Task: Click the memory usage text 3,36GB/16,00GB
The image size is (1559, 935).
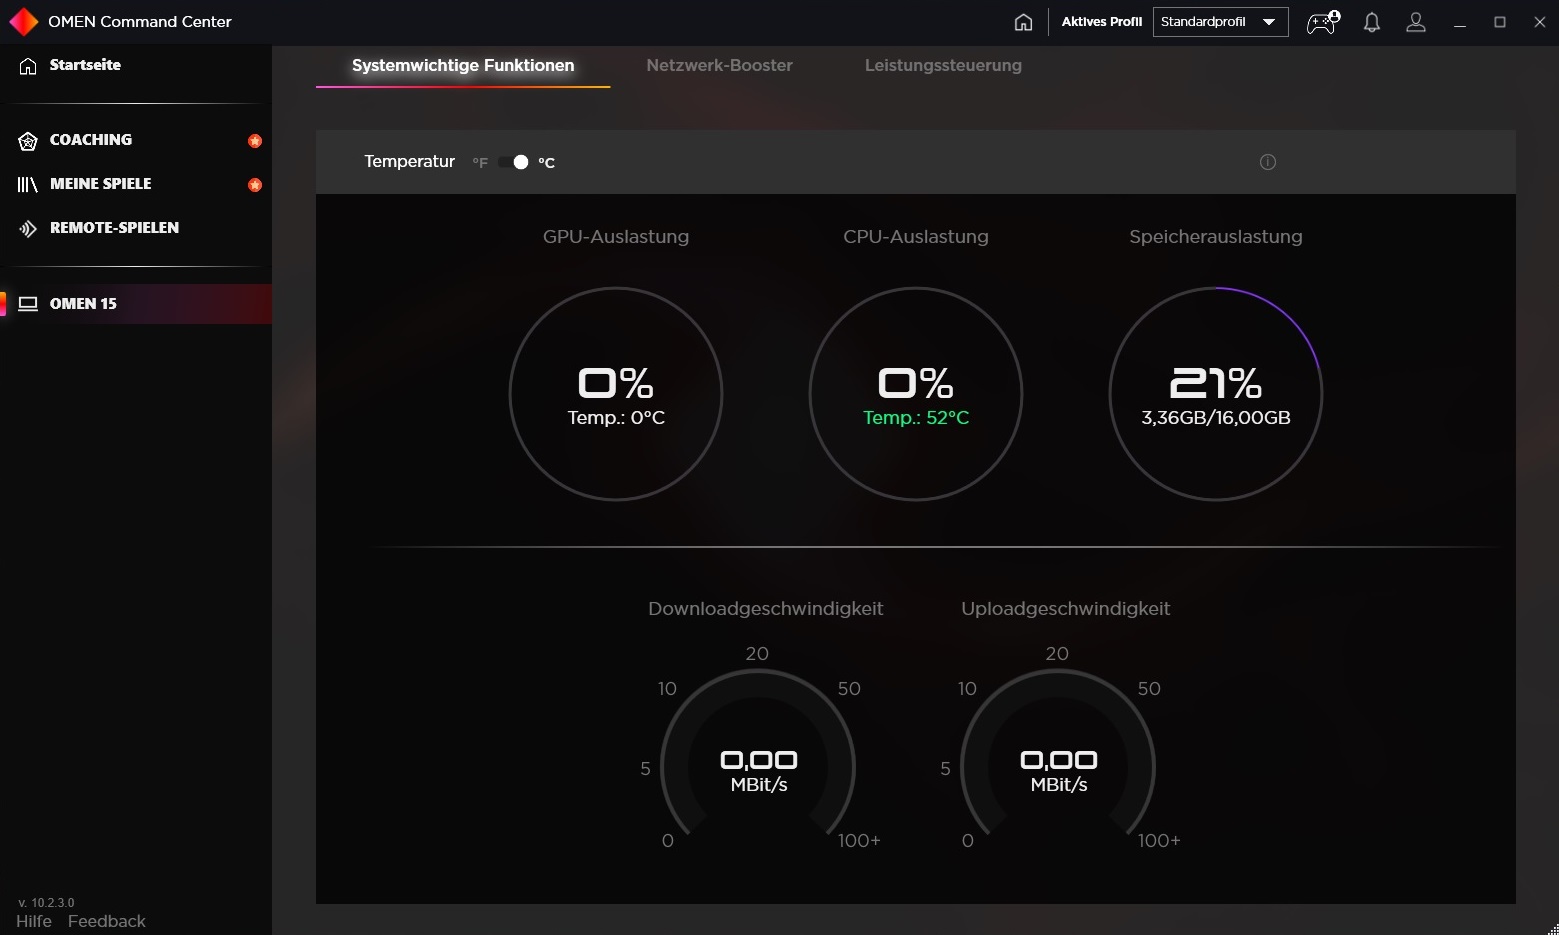Action: (x=1216, y=418)
